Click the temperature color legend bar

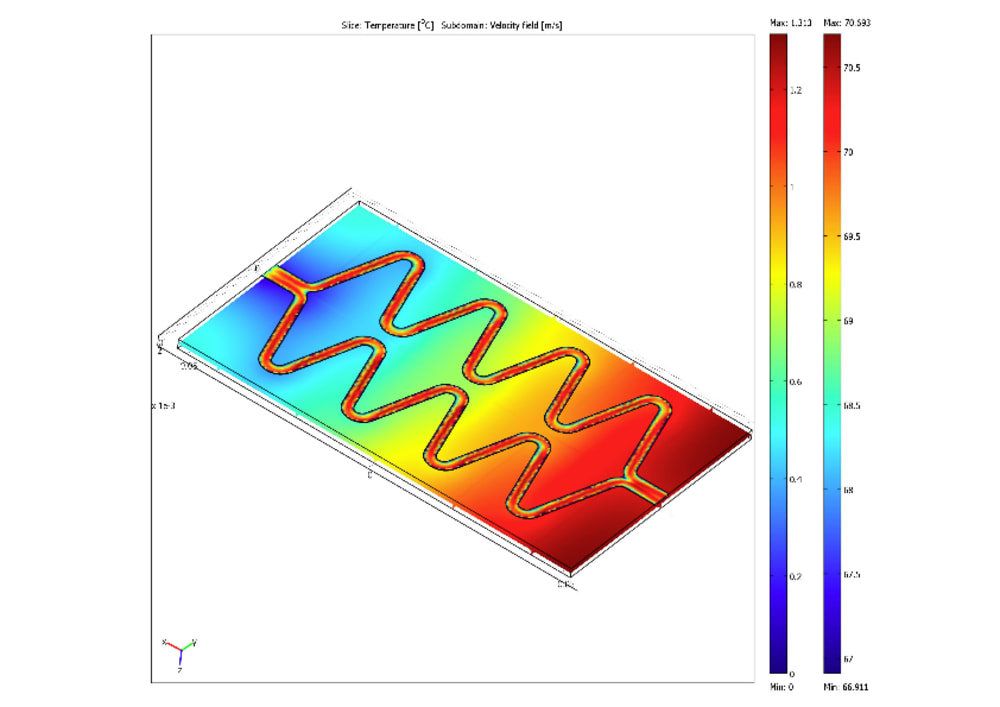pyautogui.click(x=832, y=354)
